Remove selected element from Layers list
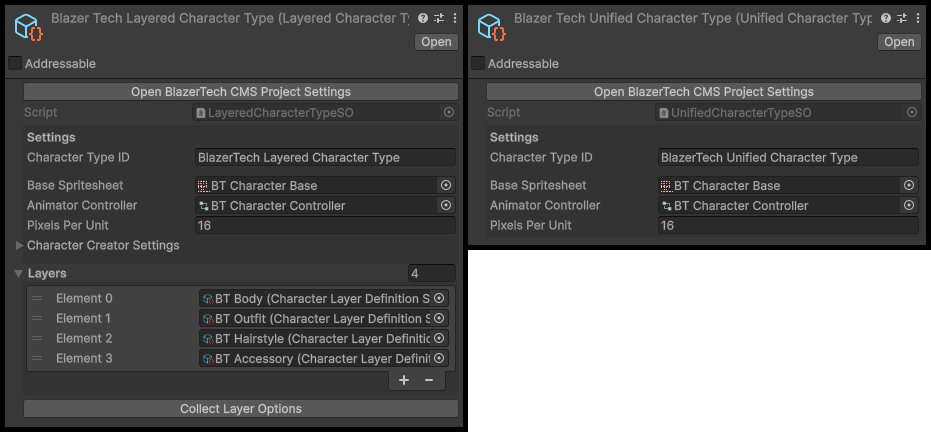 (x=429, y=380)
